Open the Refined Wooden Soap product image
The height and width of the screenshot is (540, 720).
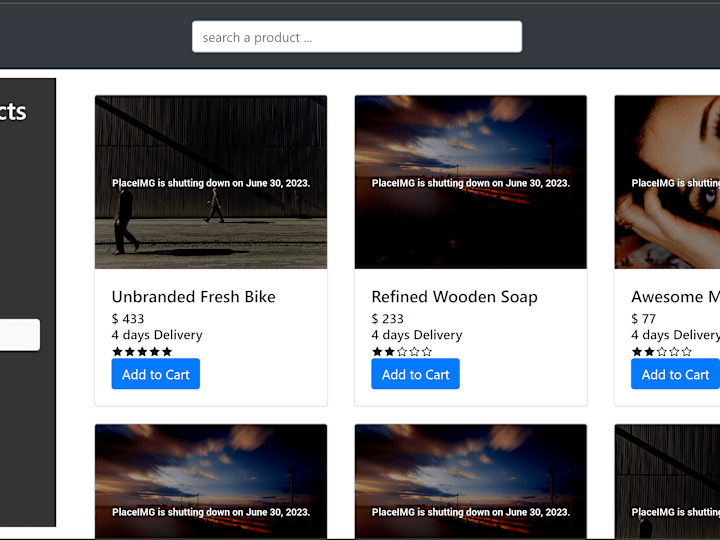click(x=471, y=182)
